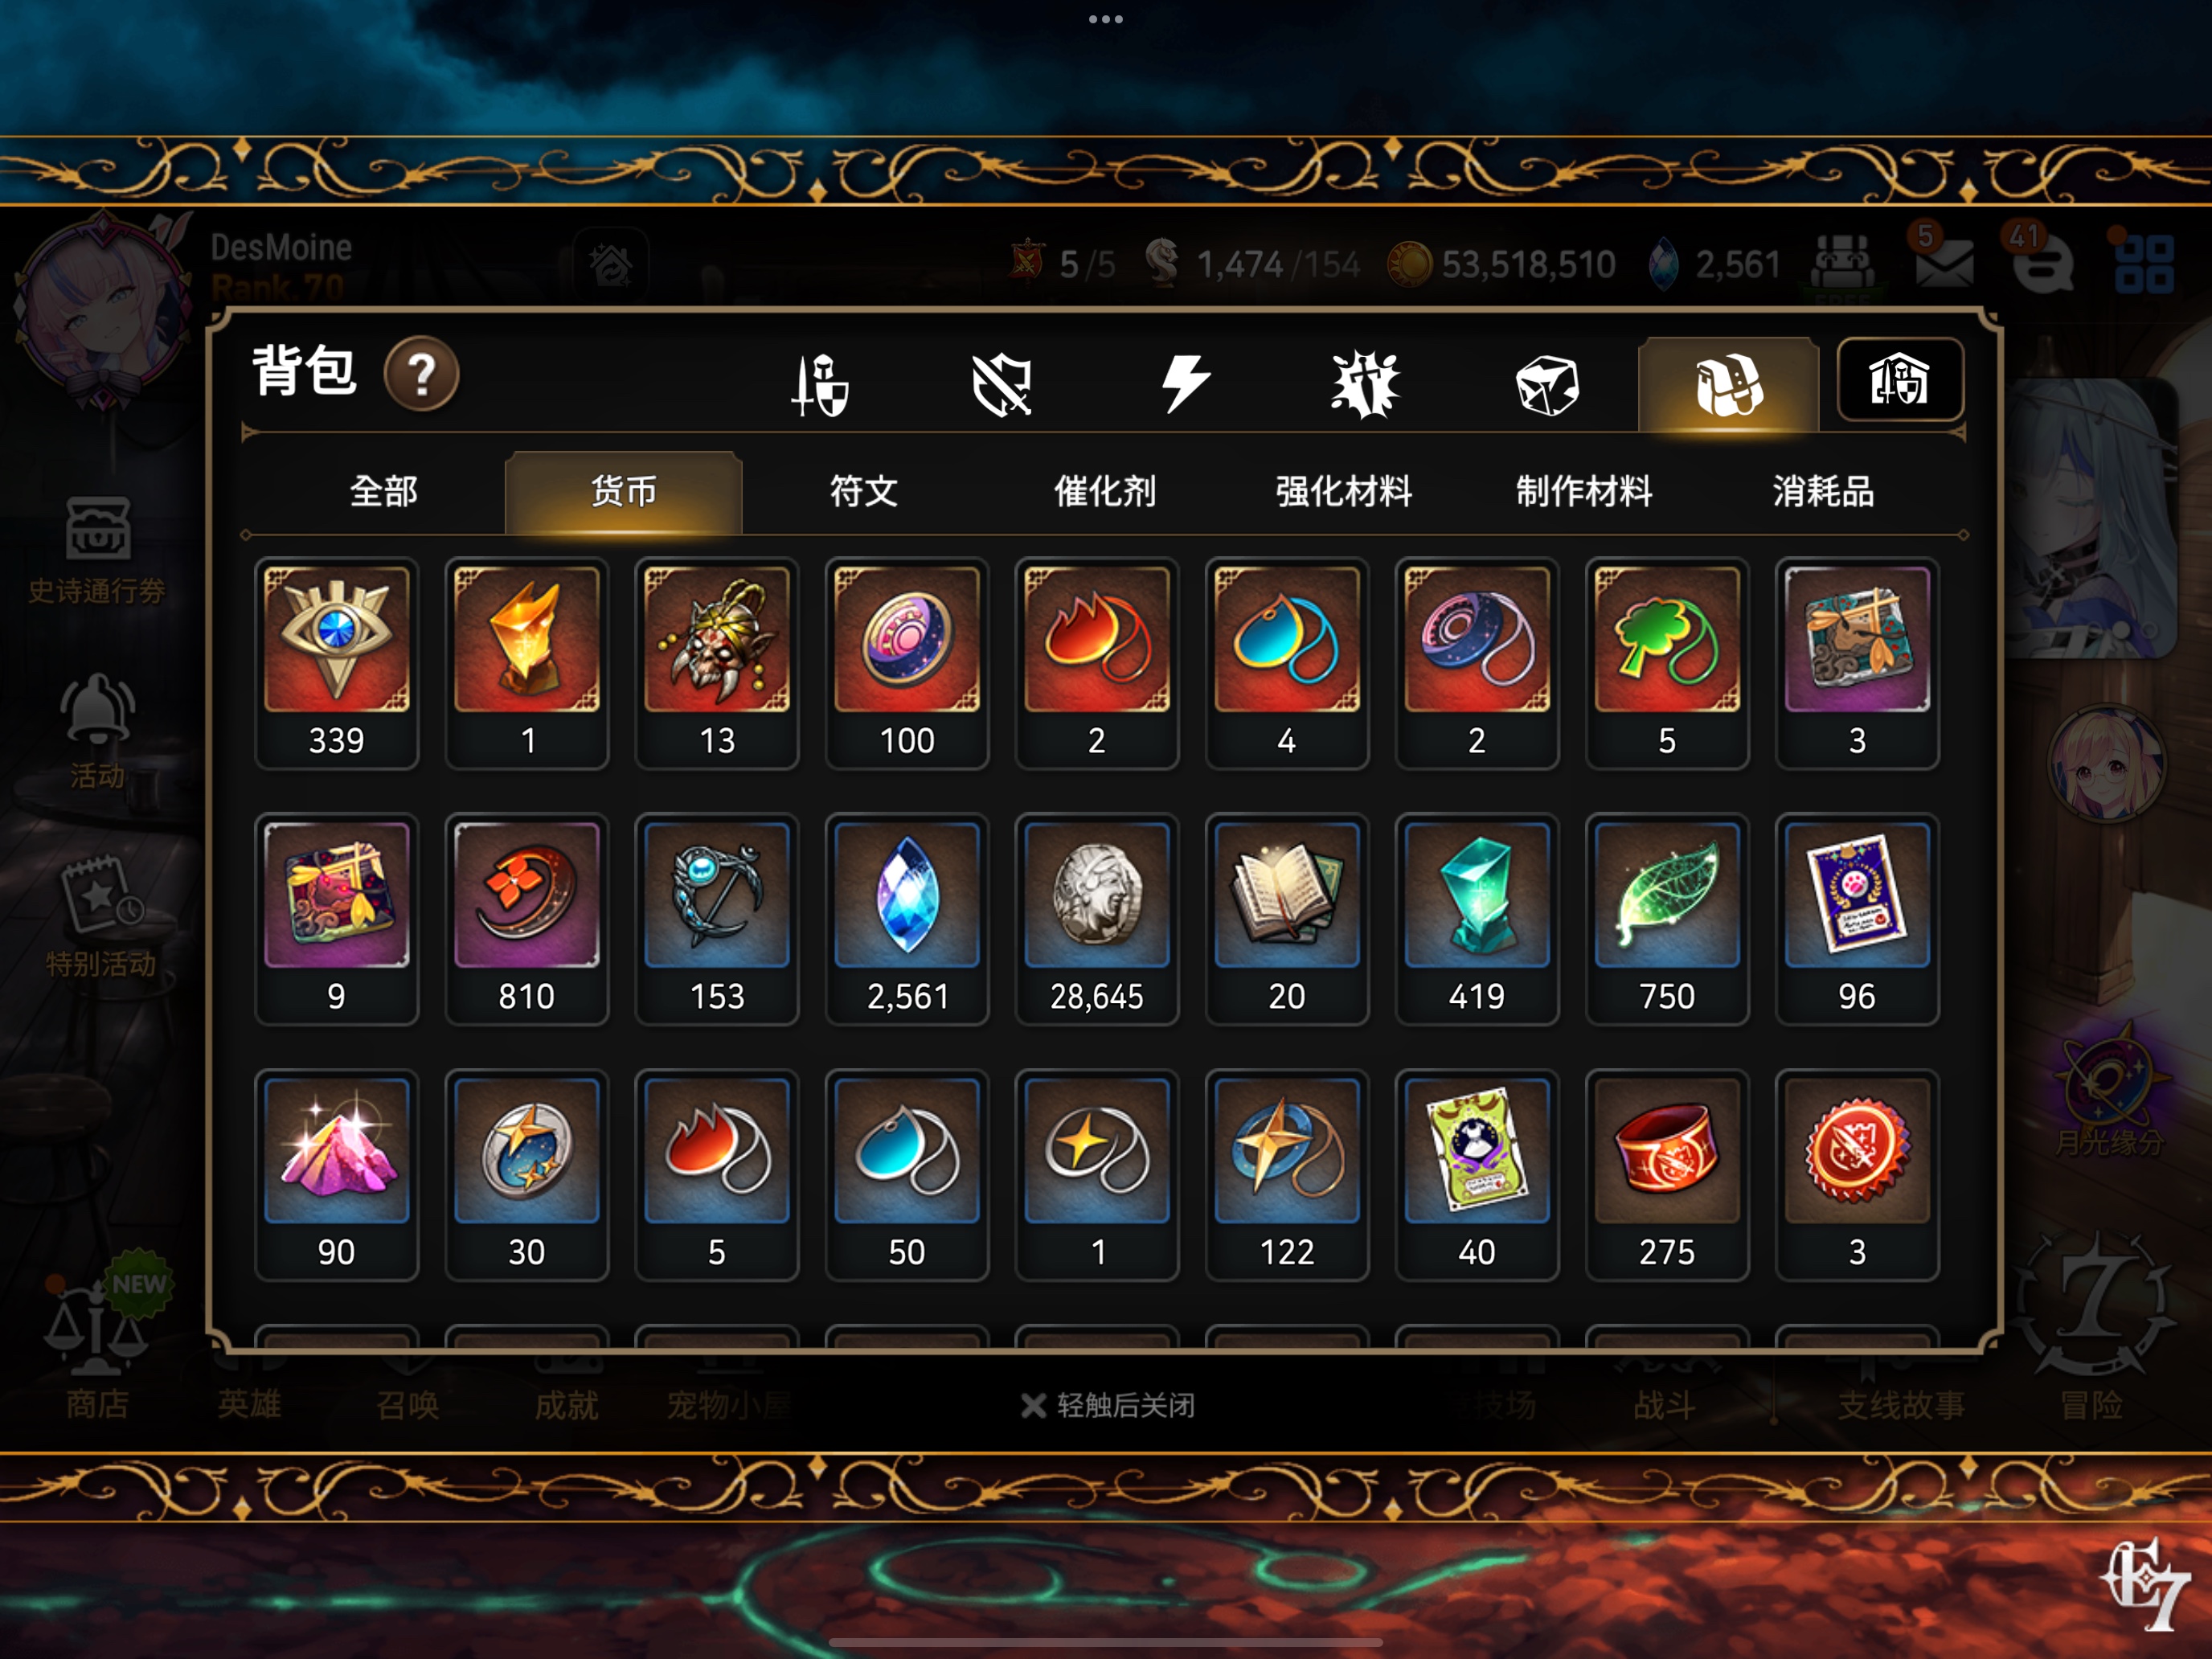Choose the silver coin item showing 28,645
2212x1659 pixels.
(x=1097, y=920)
